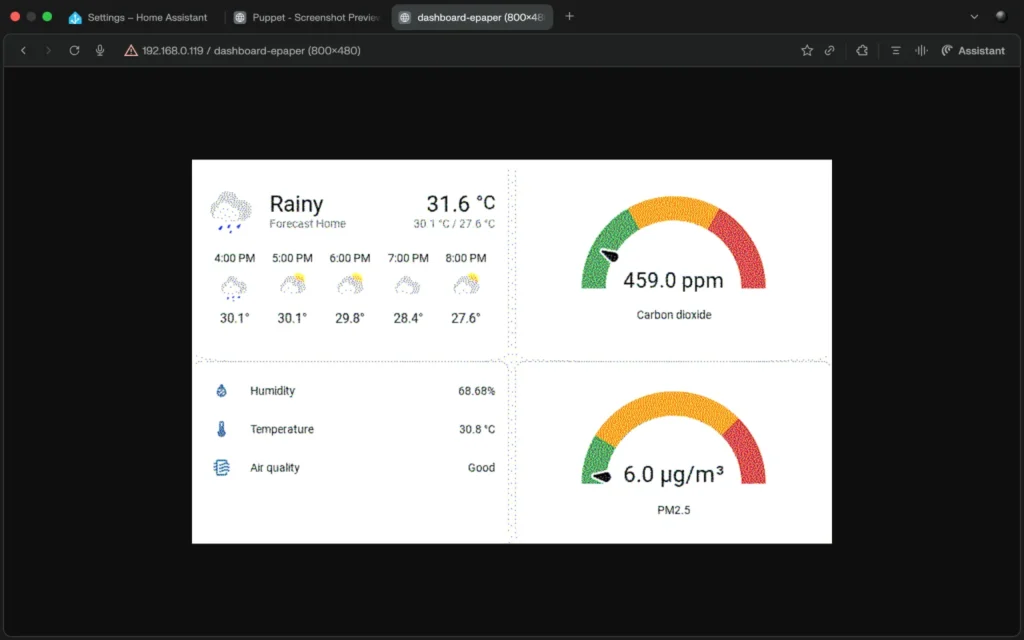Click the 5:00 PM forecast partly cloudy icon
Viewport: 1024px width, 640px height.
[293, 285]
